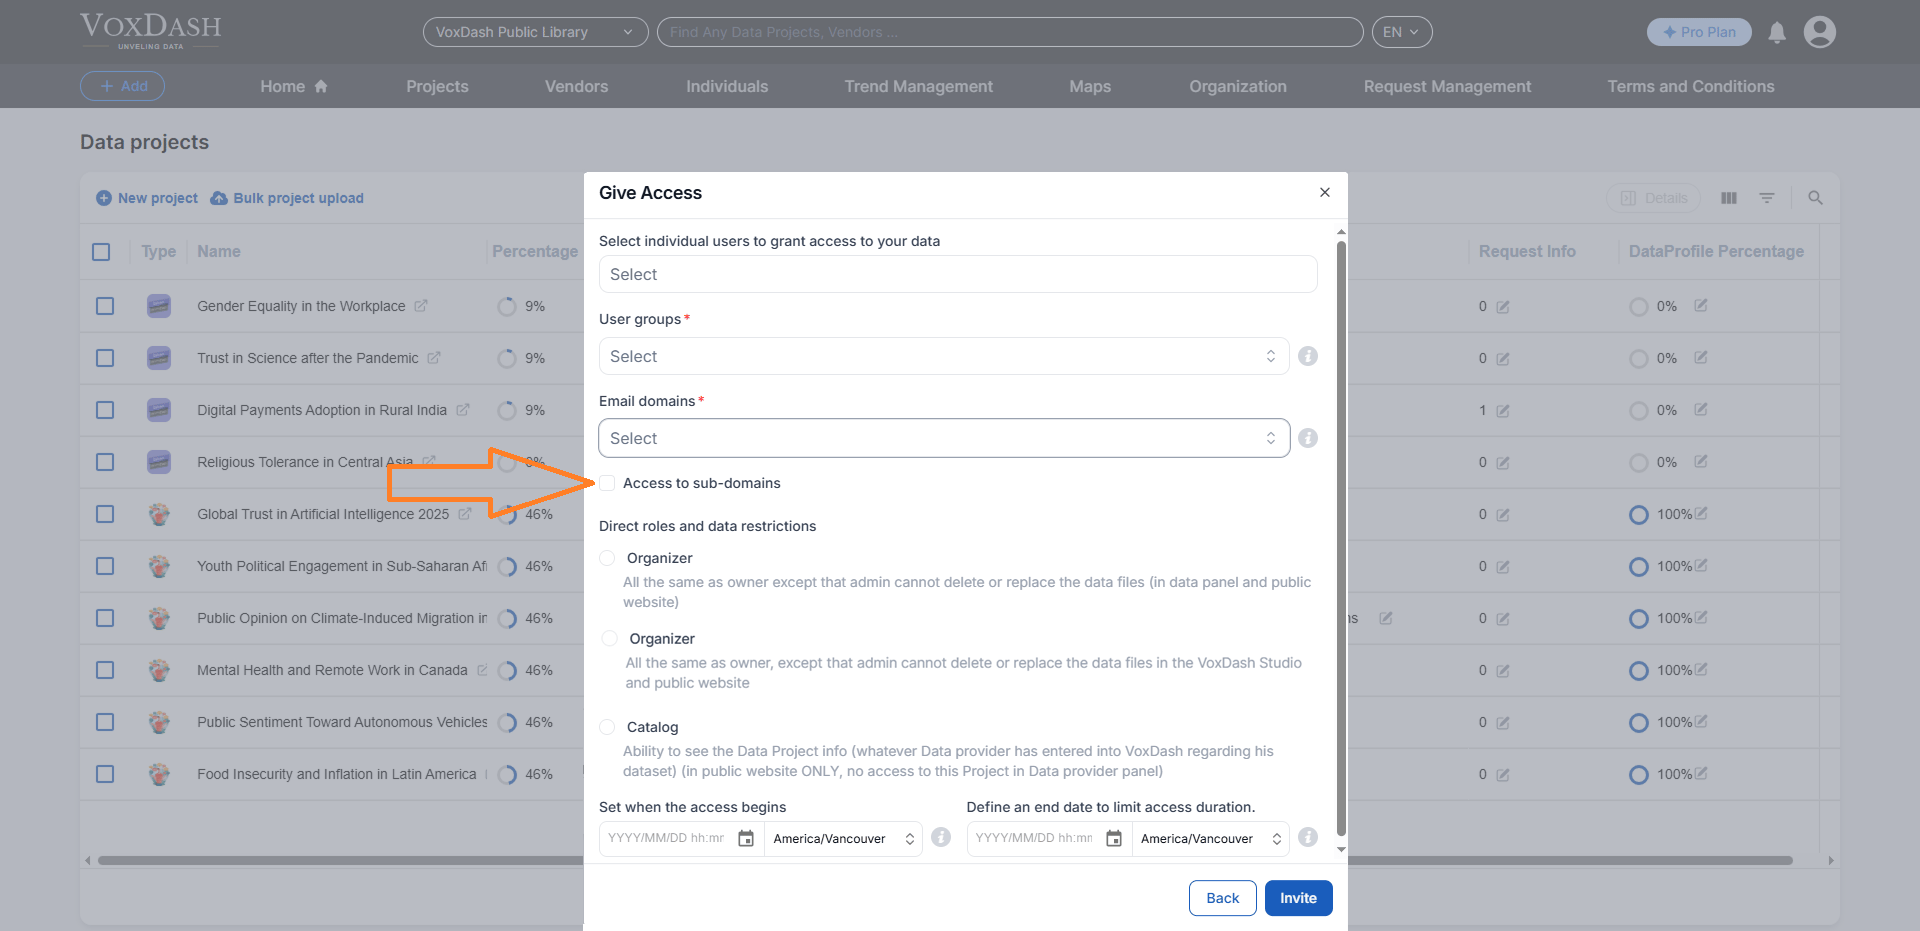
Task: Expand the Email domains select dropdown
Action: click(944, 438)
